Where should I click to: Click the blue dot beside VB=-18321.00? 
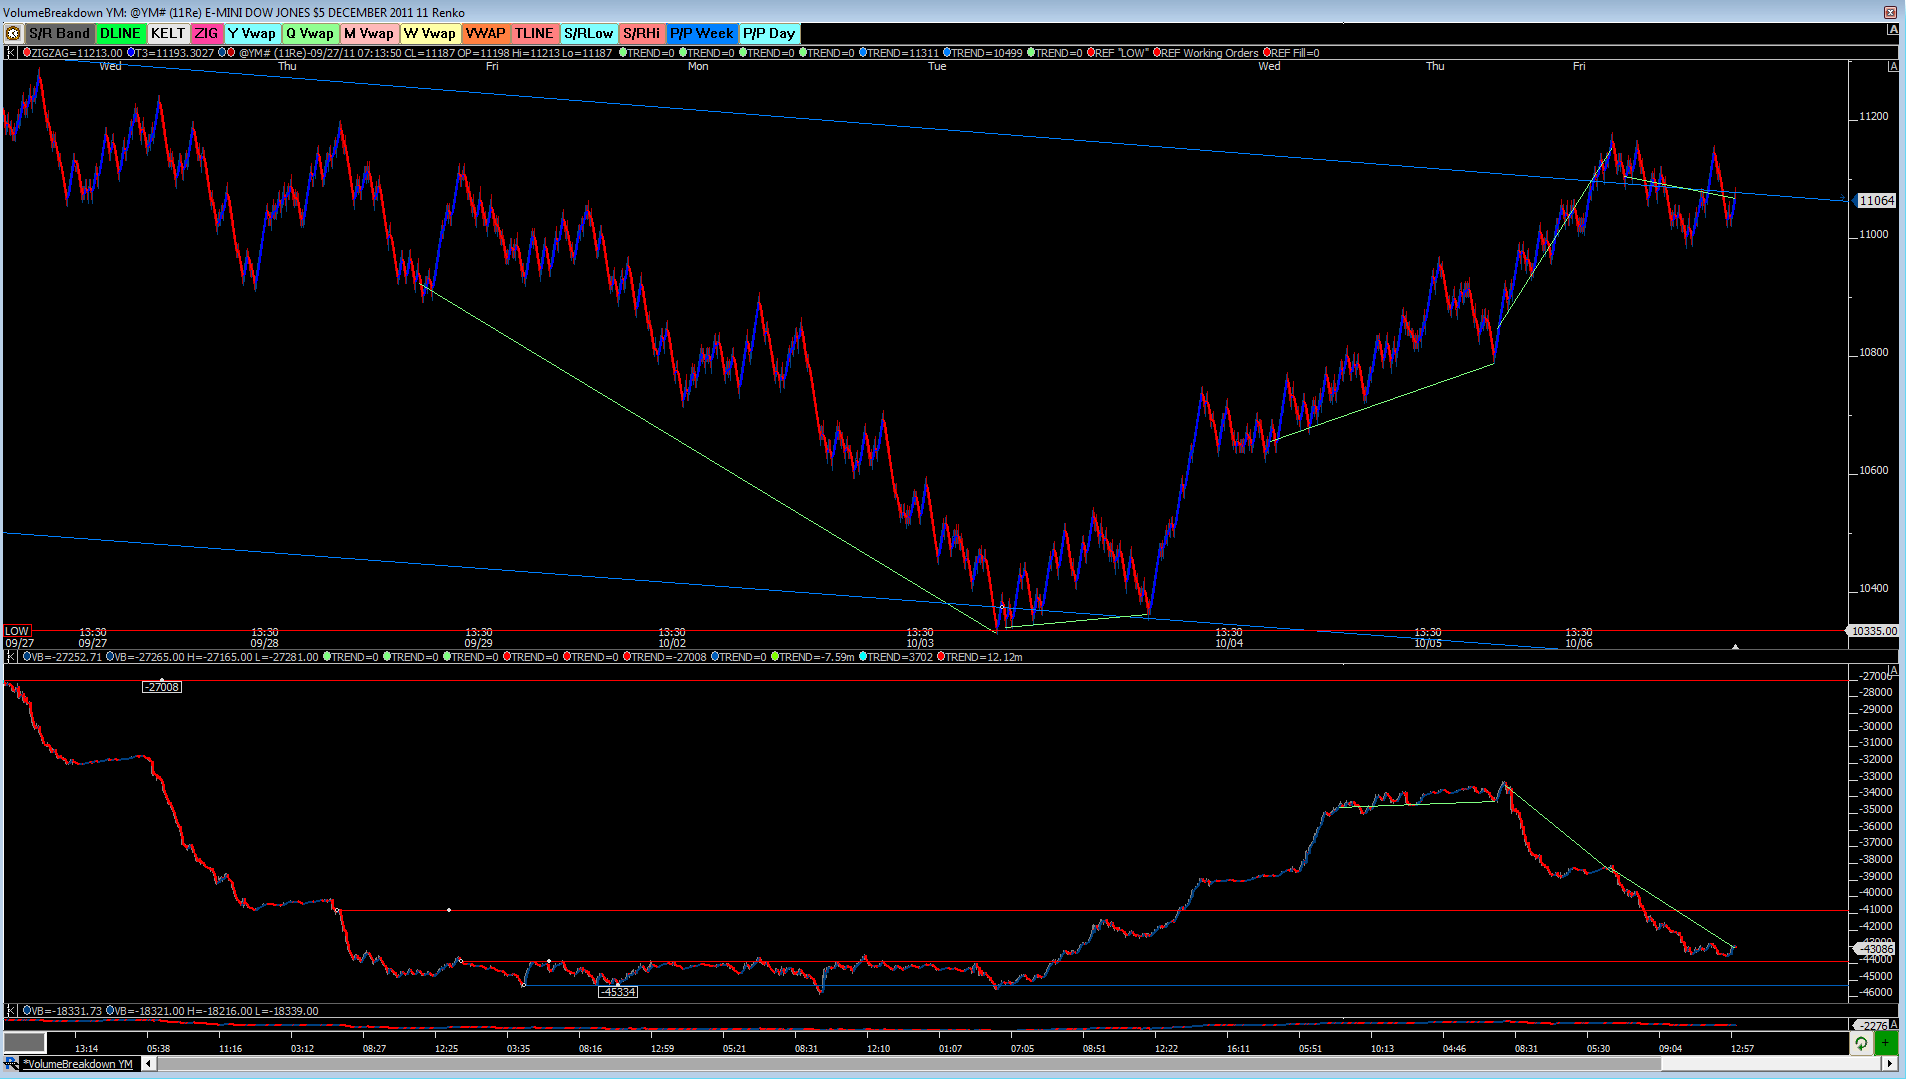tap(111, 1011)
